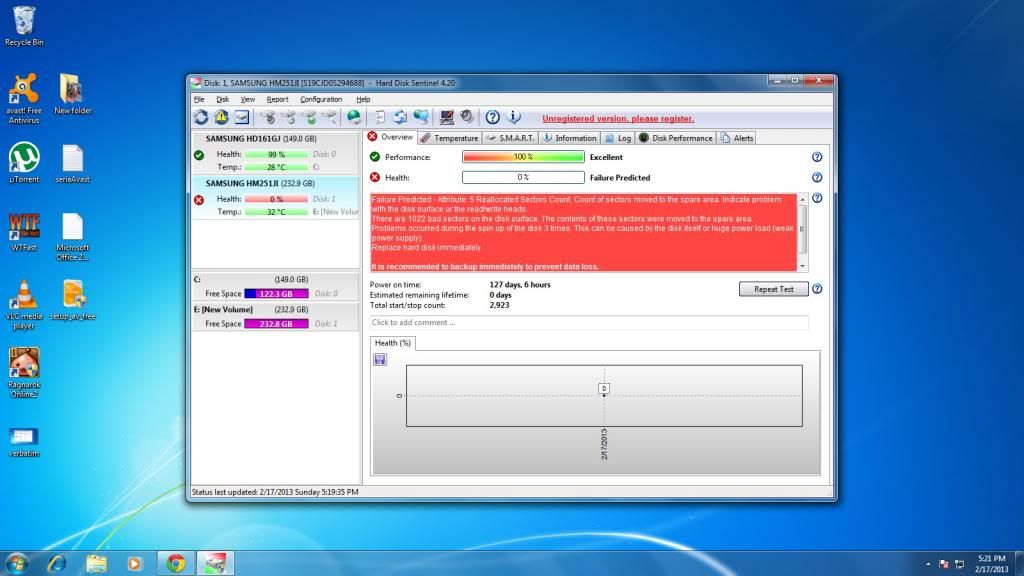Select the WTFast desktop shortcut
Screen dimensions: 1024x576
click(24, 232)
